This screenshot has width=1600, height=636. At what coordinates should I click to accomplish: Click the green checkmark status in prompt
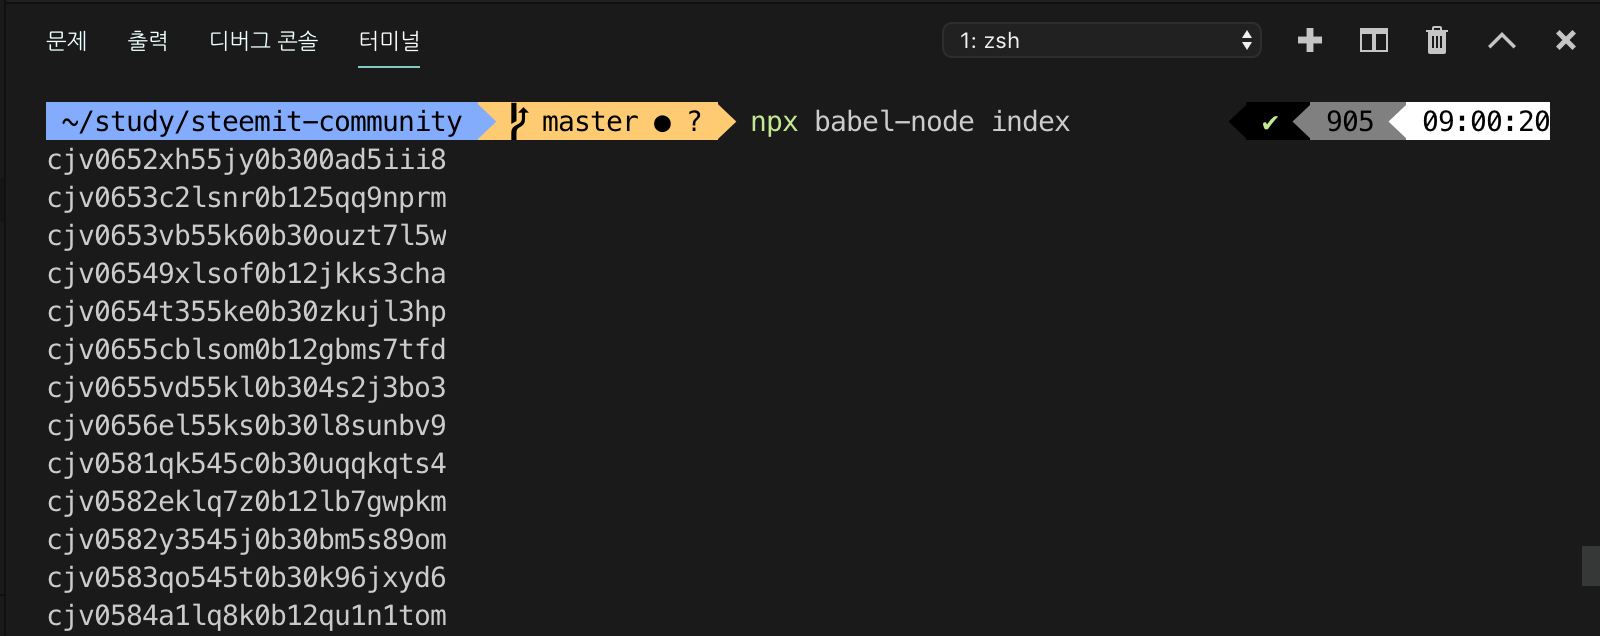[x=1270, y=122]
